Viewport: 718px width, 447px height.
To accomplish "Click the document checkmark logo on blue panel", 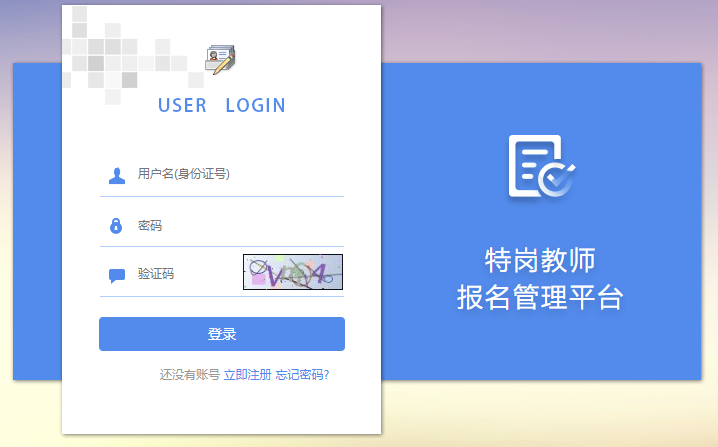I will [x=541, y=166].
